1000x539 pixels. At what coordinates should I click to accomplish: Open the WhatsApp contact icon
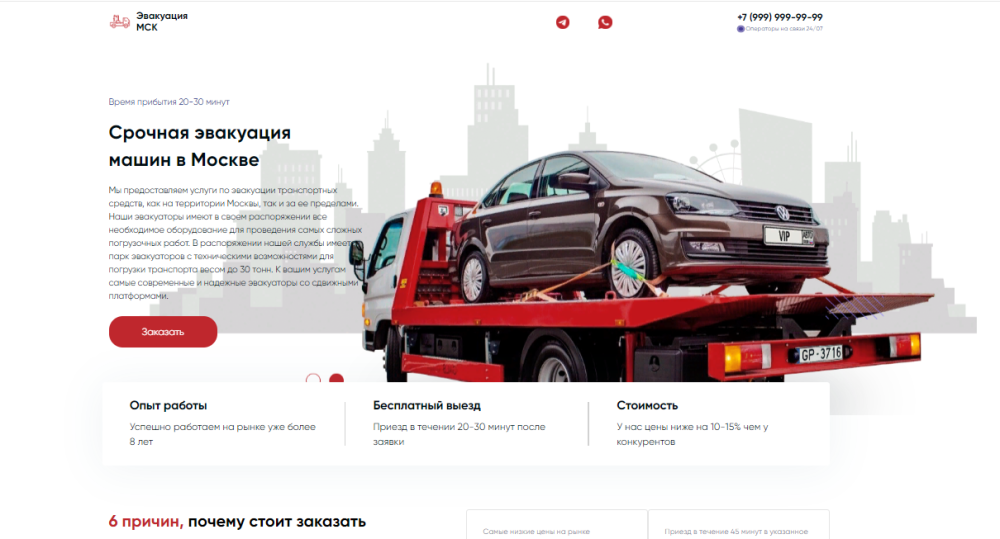605,22
